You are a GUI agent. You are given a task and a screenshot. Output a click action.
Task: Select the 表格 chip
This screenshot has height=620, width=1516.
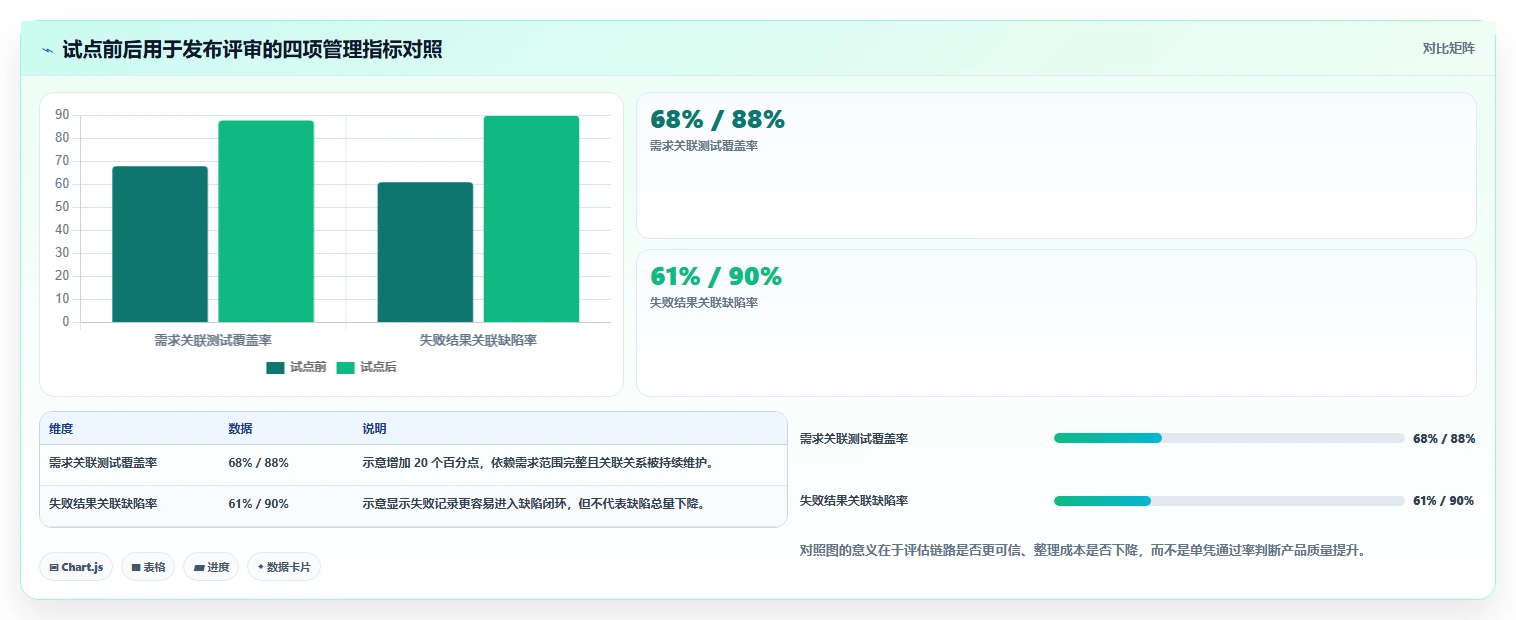[x=148, y=567]
